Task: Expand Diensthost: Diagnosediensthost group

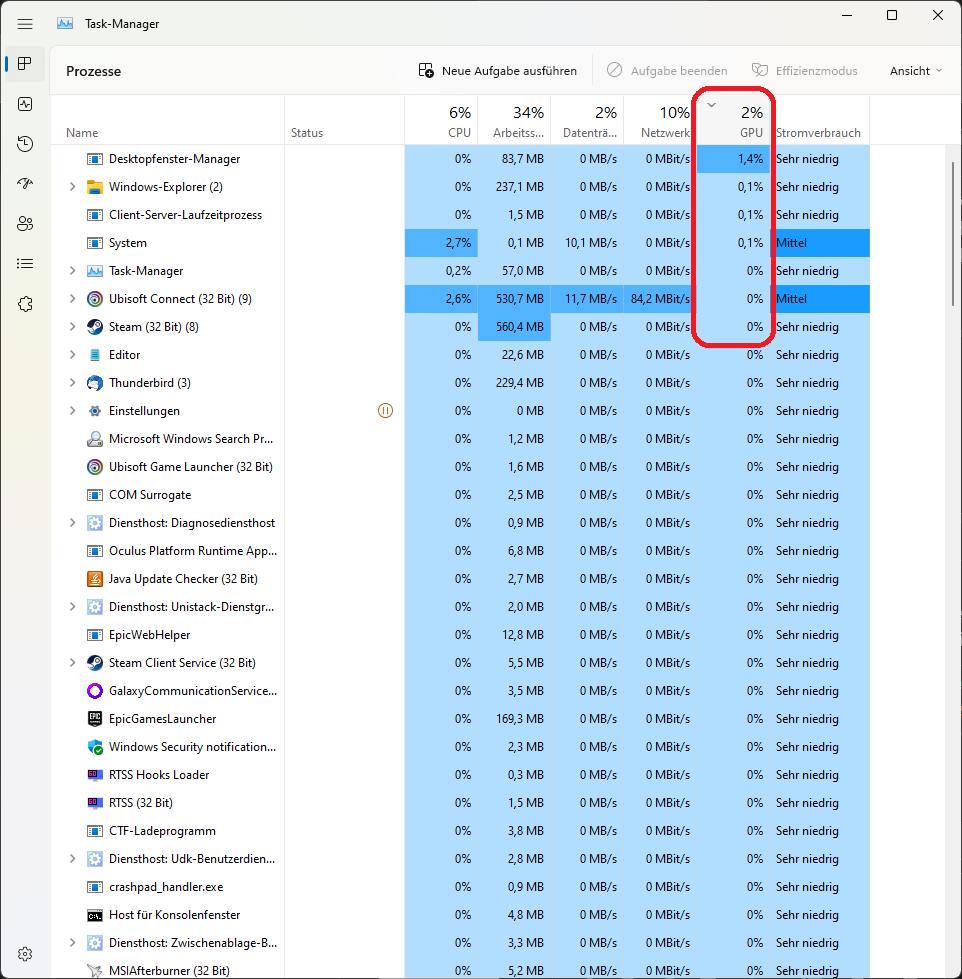Action: click(72, 523)
